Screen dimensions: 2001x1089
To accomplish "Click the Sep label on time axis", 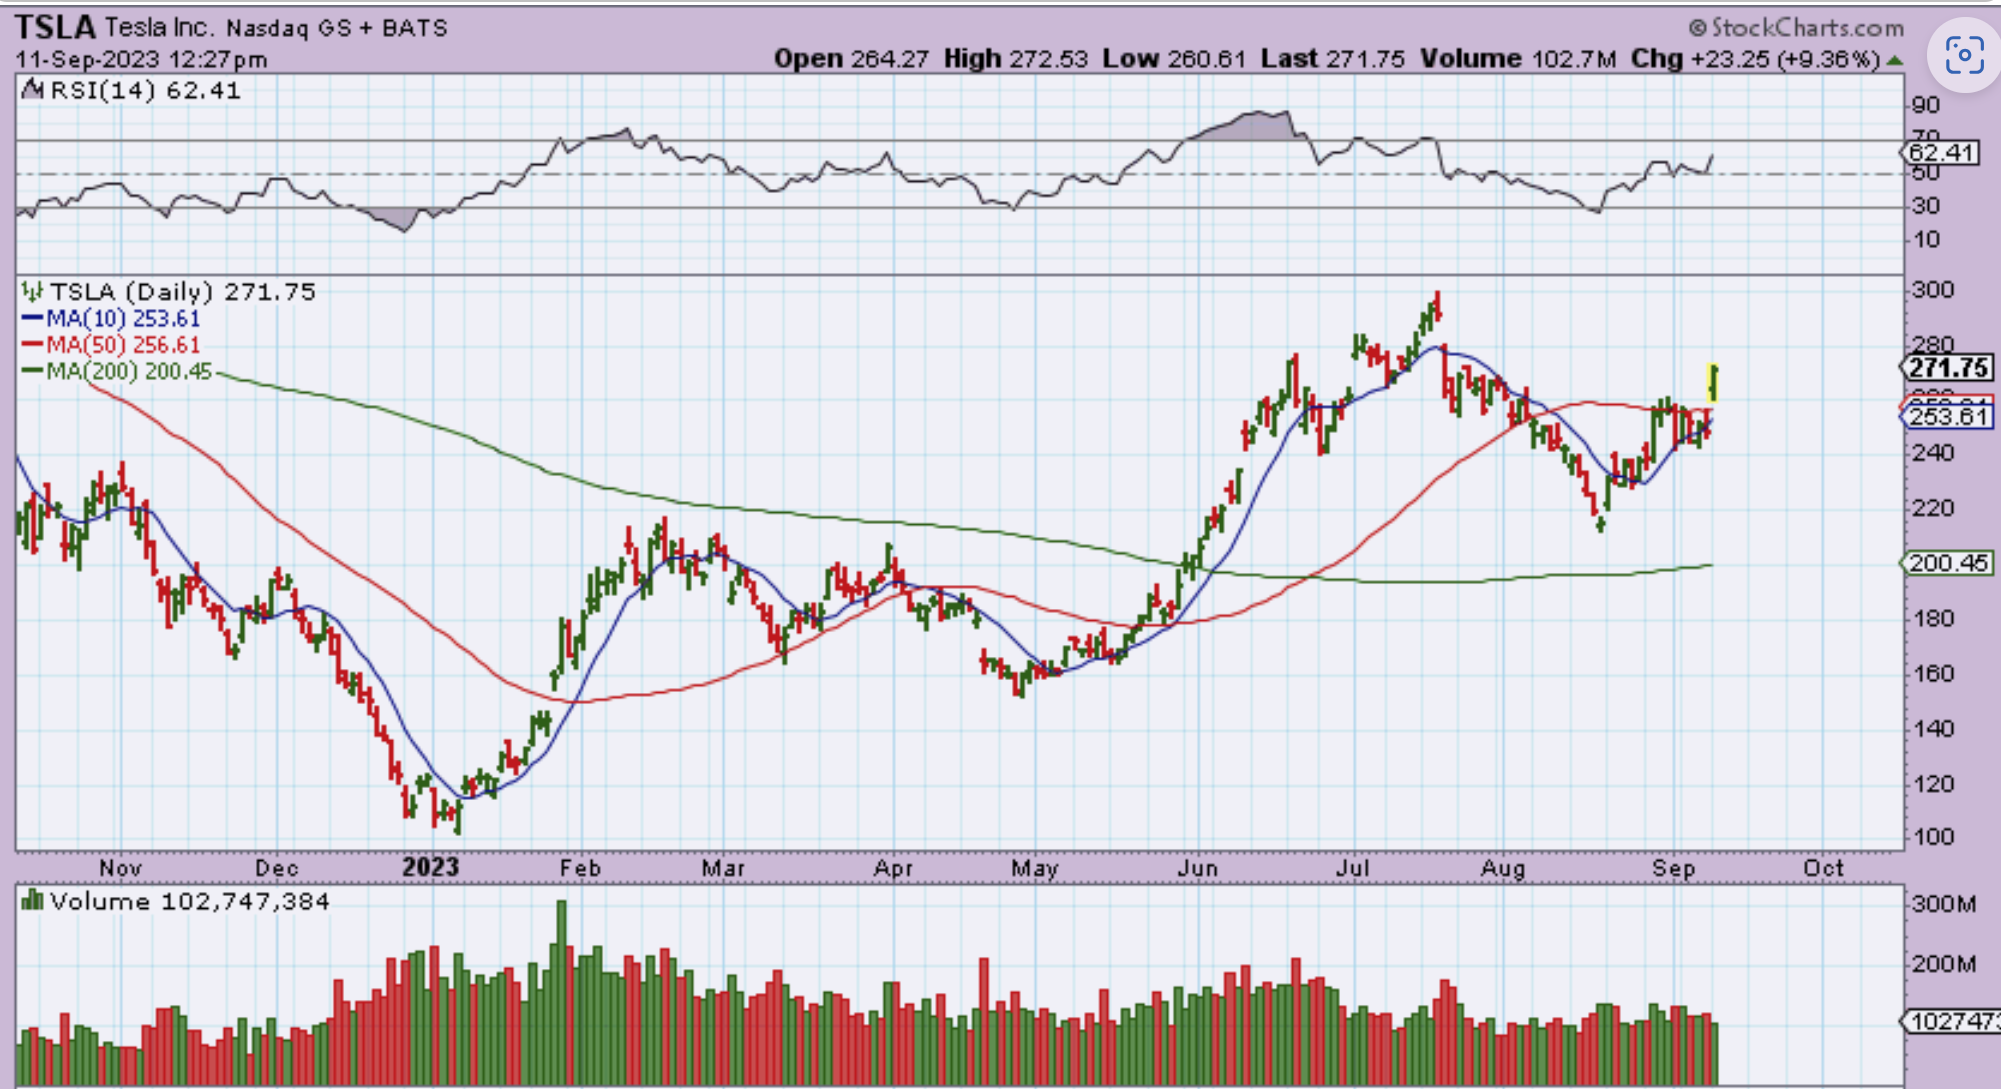I will pyautogui.click(x=1673, y=868).
